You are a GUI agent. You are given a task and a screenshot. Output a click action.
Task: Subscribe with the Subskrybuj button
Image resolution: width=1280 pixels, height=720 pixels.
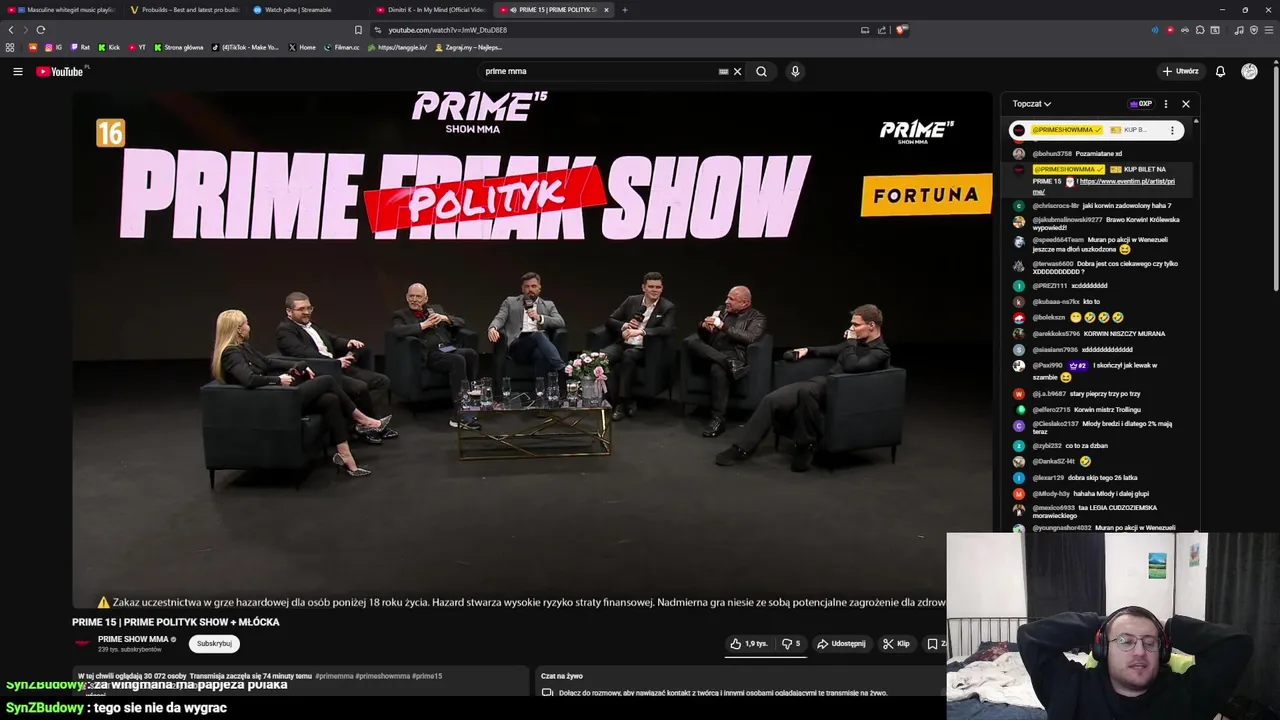coord(214,643)
